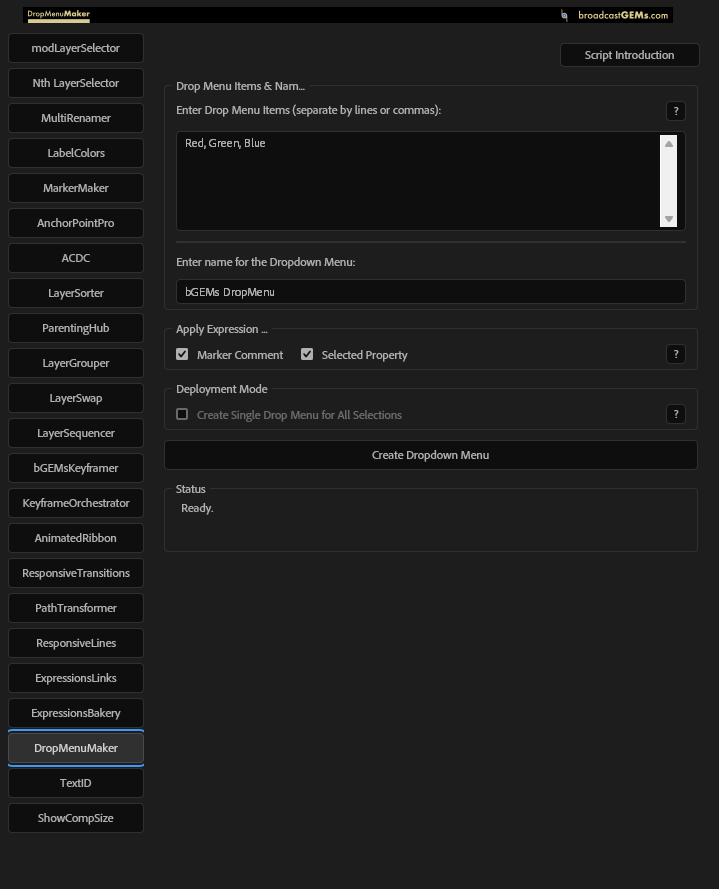
Task: Select the active DropMenuMaker tab
Action: pos(76,748)
